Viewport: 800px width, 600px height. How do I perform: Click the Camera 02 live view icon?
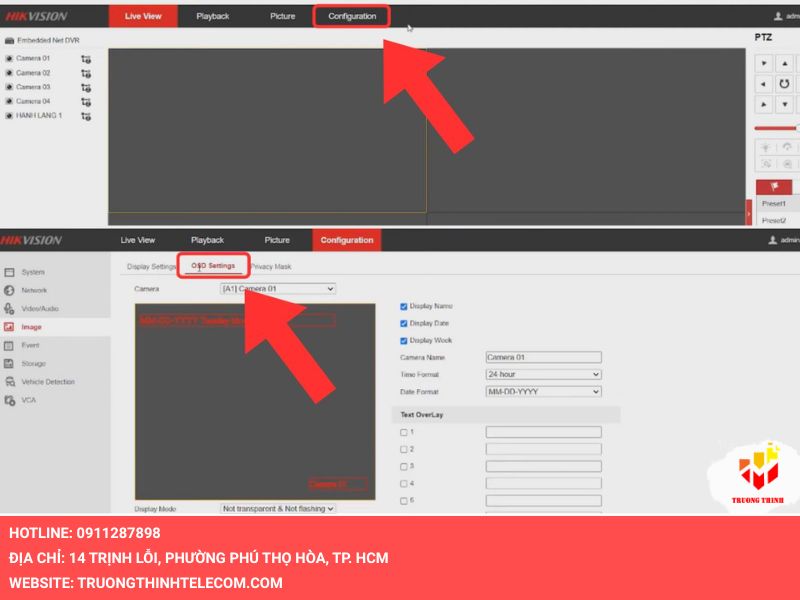pyautogui.click(x=9, y=73)
